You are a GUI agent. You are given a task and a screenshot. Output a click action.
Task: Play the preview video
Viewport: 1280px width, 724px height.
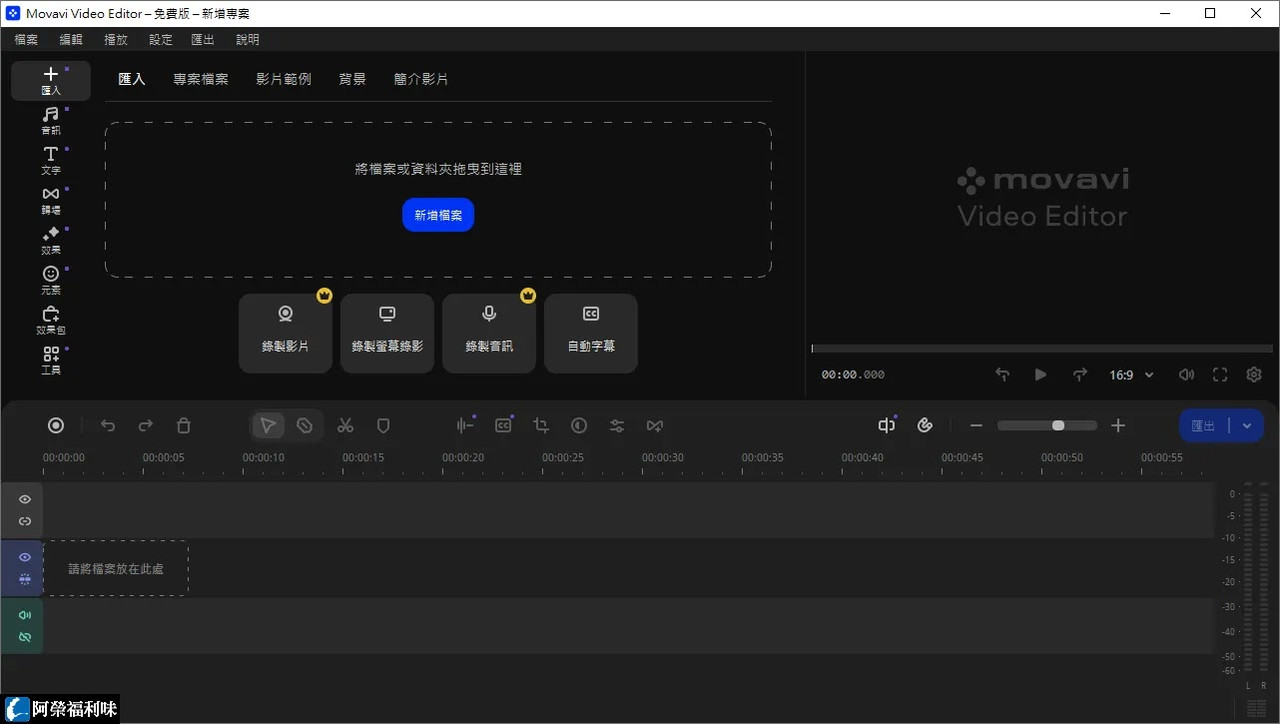point(1040,375)
